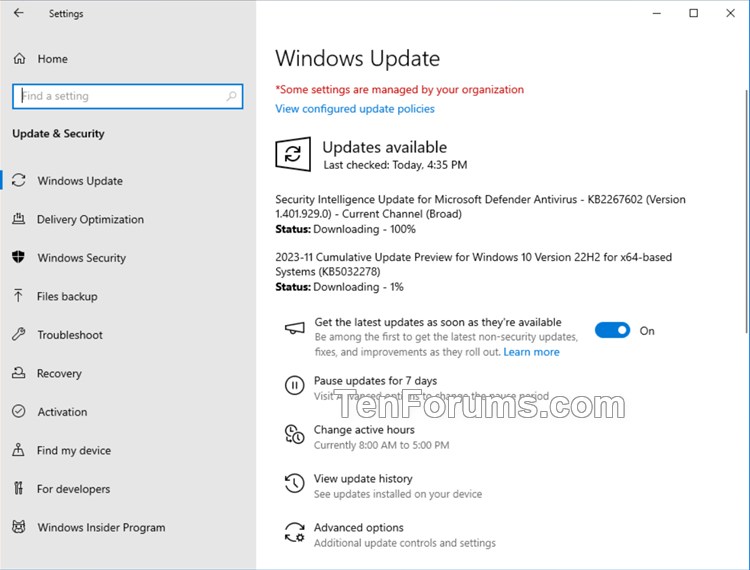The image size is (750, 570).
Task: Click the pause icon for Pause updates
Action: (295, 385)
